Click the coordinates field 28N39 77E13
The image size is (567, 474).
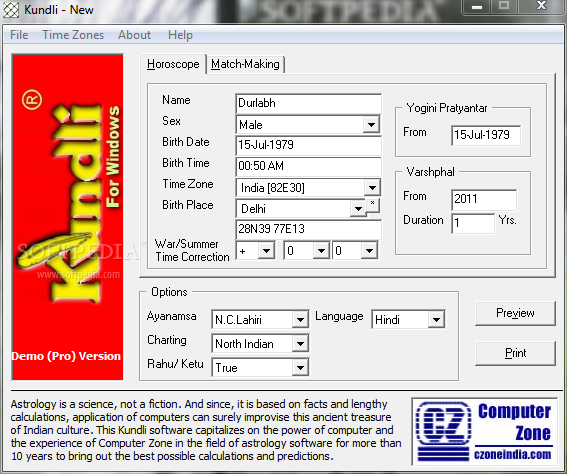308,229
